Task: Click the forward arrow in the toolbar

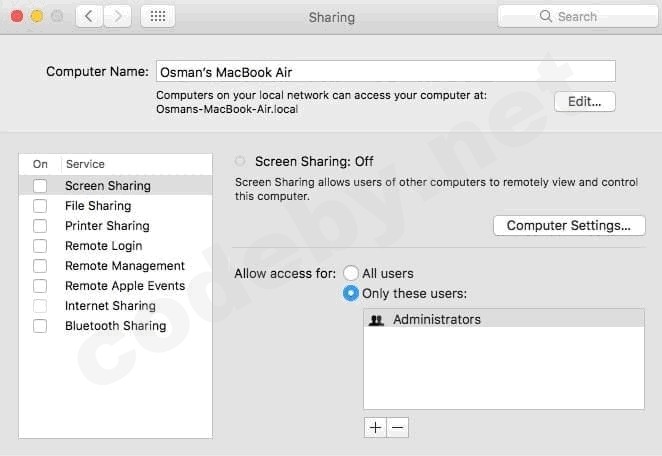Action: point(118,16)
